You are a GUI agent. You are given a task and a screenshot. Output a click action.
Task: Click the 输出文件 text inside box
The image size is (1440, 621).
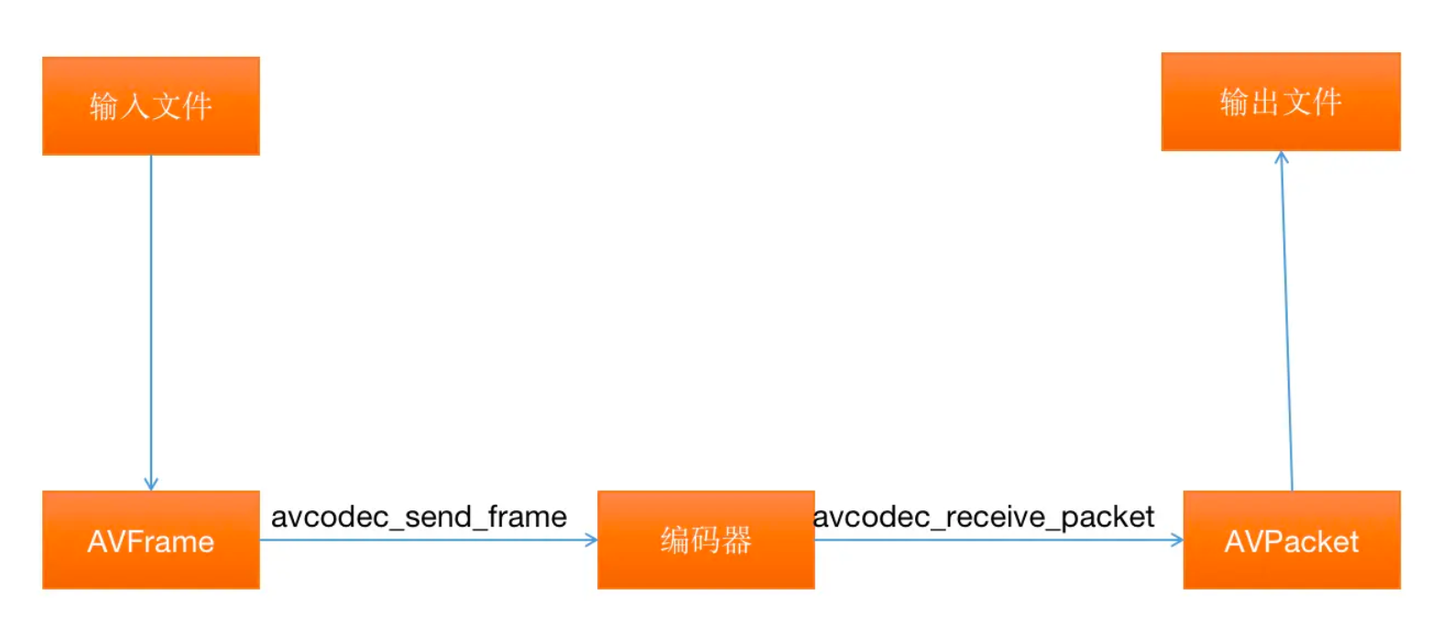coord(1281,102)
